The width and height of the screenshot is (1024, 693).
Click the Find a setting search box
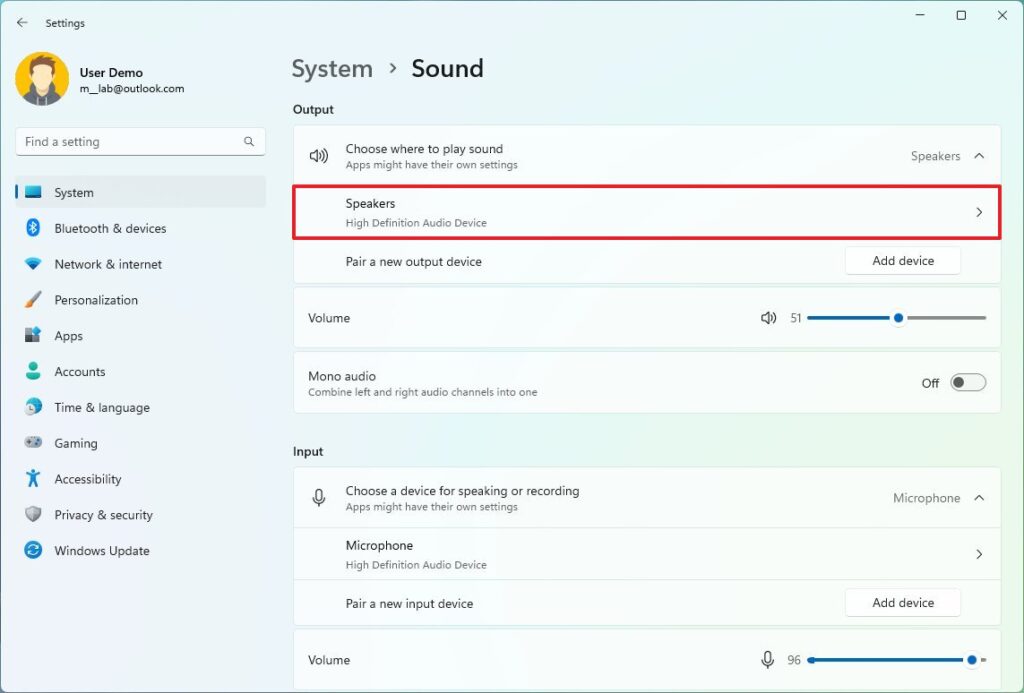tap(140, 141)
